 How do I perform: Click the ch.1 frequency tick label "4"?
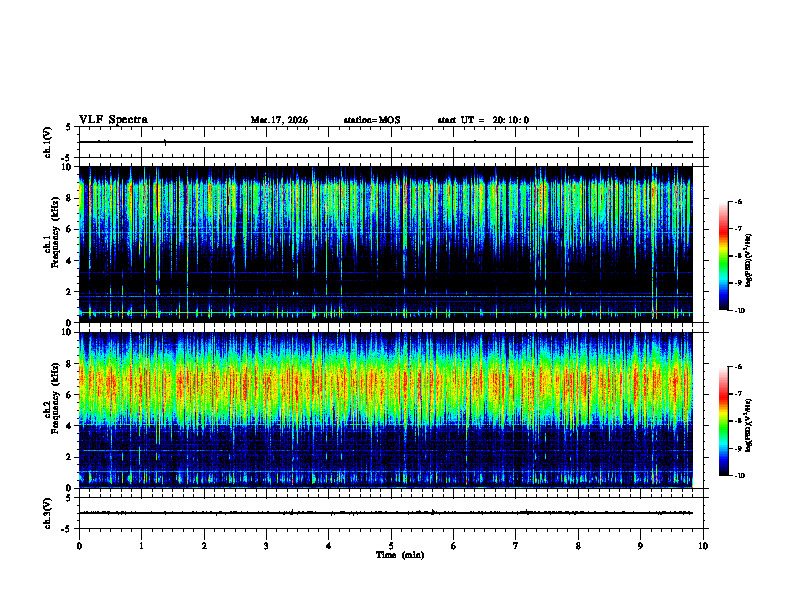[69, 261]
